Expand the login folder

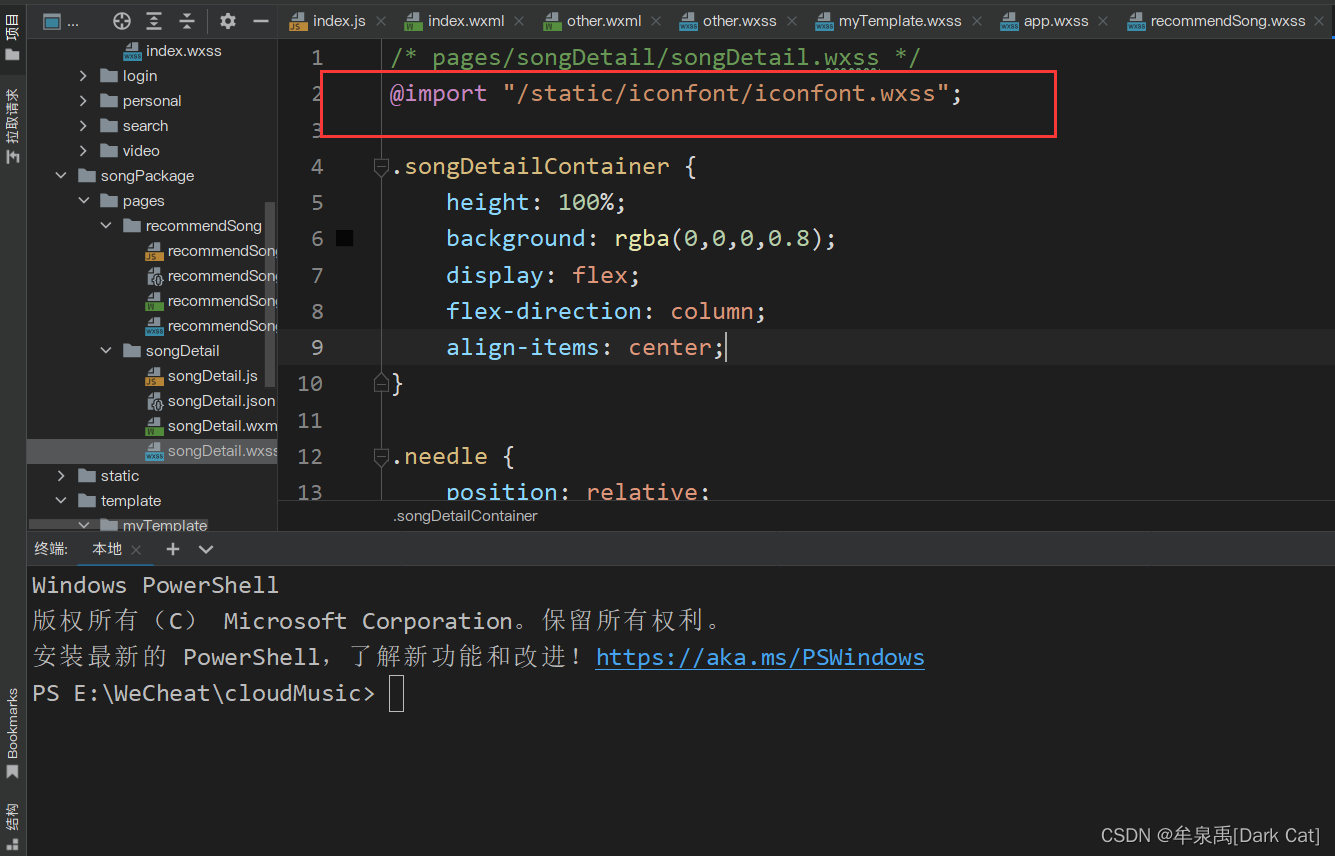[84, 76]
